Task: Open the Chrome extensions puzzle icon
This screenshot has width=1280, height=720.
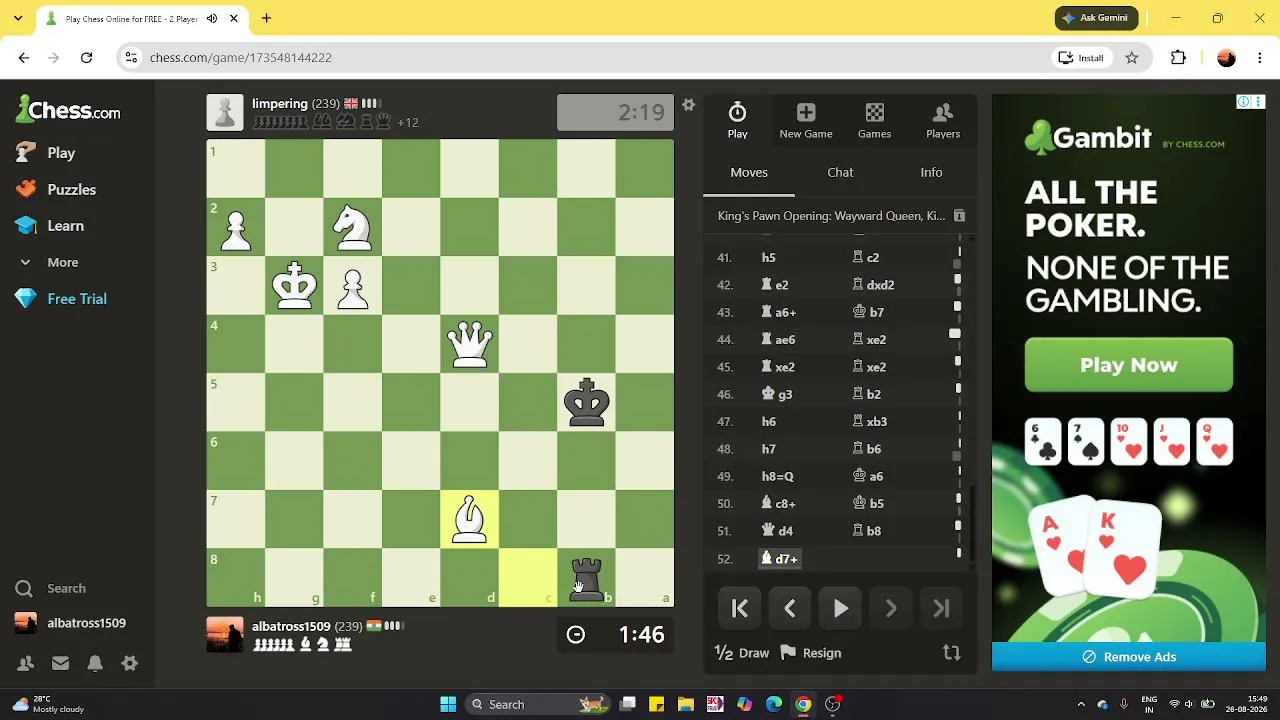Action: pyautogui.click(x=1178, y=58)
